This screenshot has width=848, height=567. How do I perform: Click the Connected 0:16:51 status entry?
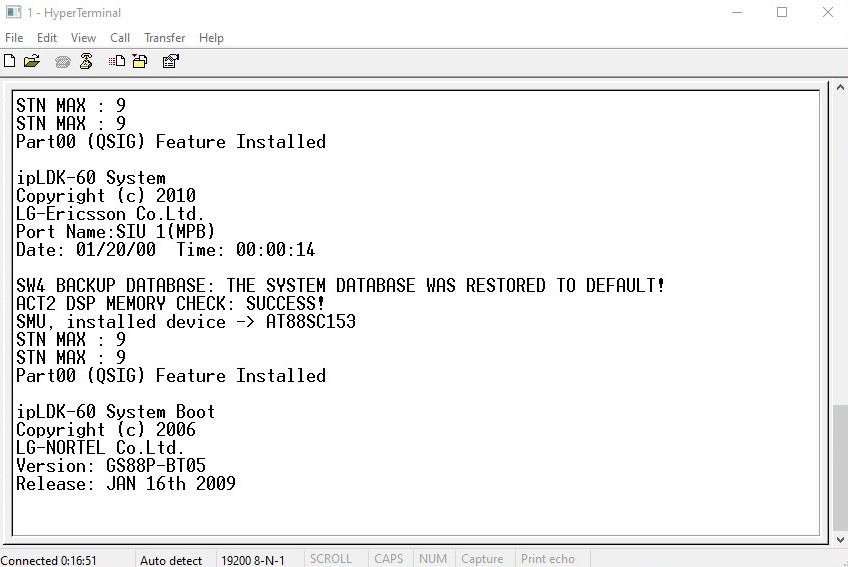[x=49, y=560]
